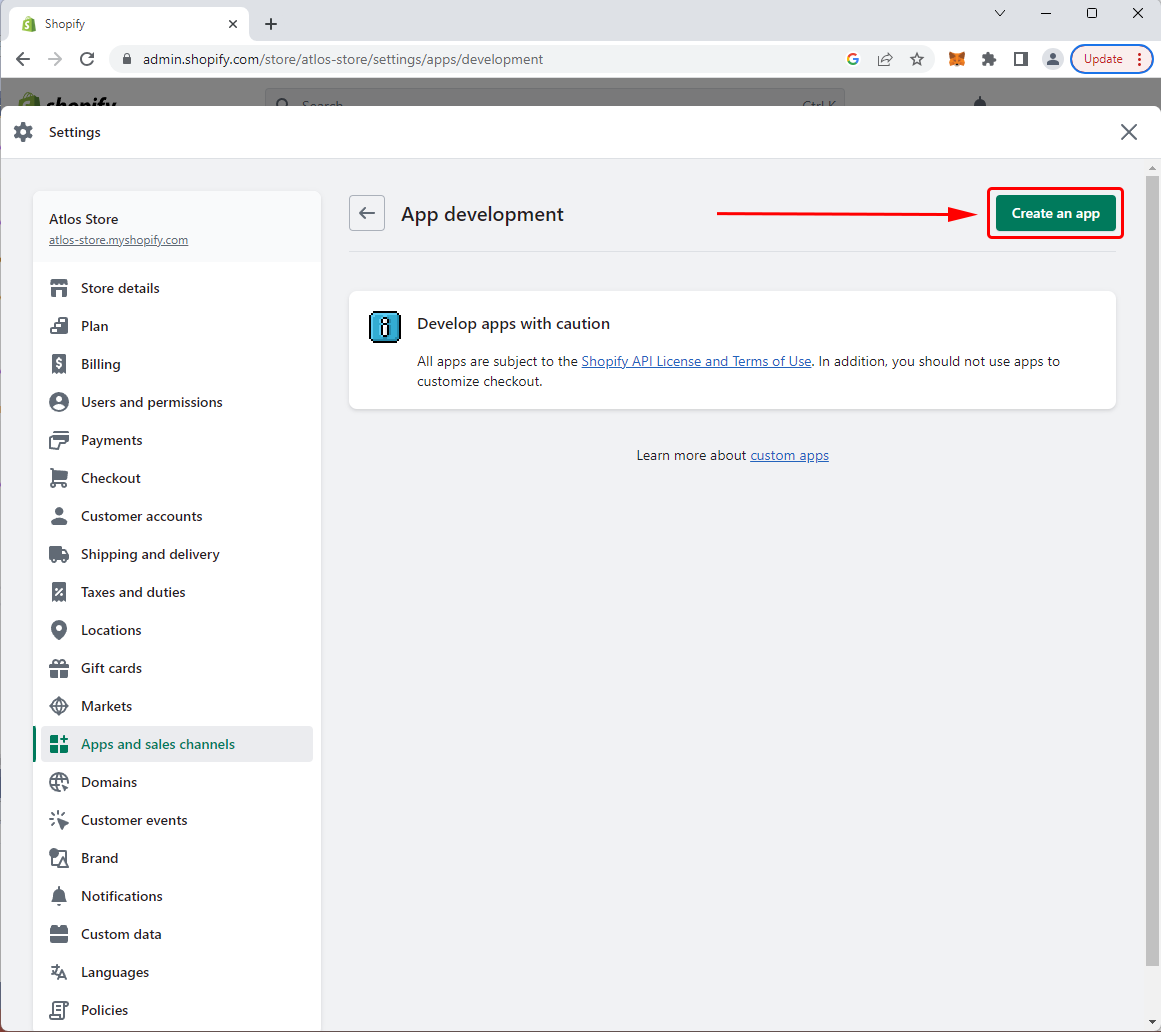Close the Shopify browser tab

click(x=232, y=24)
